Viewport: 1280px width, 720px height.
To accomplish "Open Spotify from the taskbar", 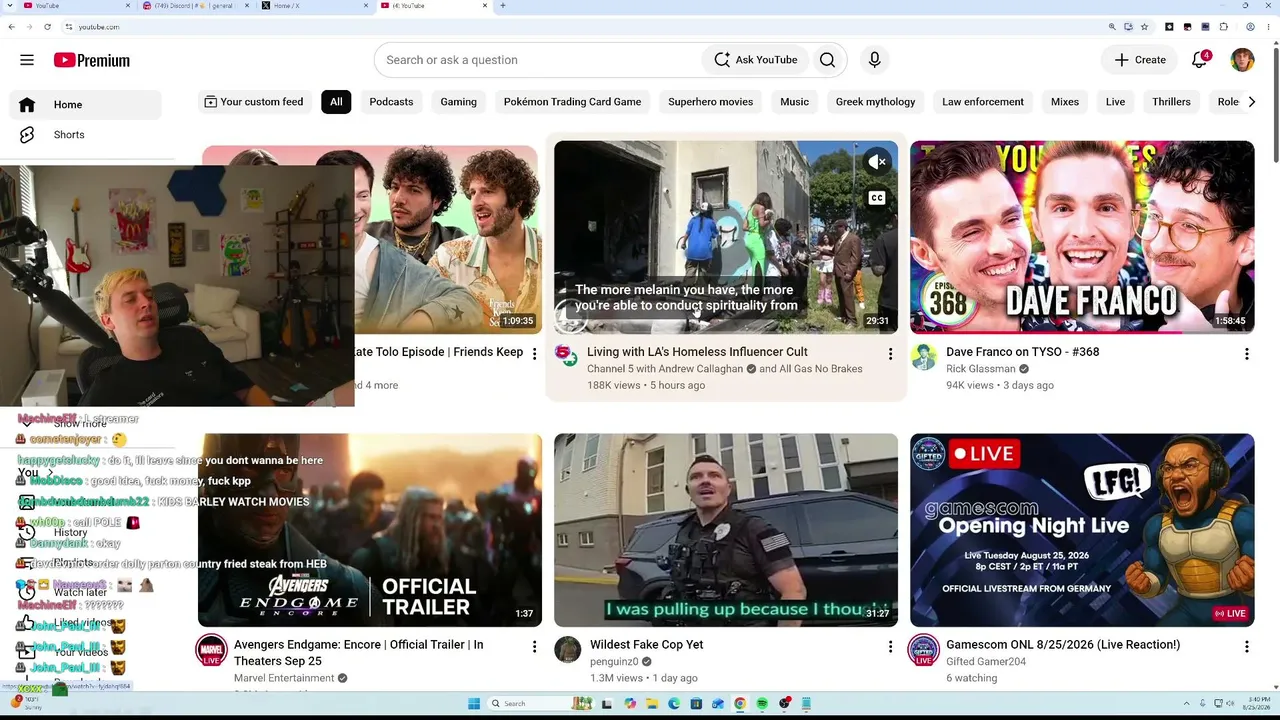I will [x=762, y=704].
